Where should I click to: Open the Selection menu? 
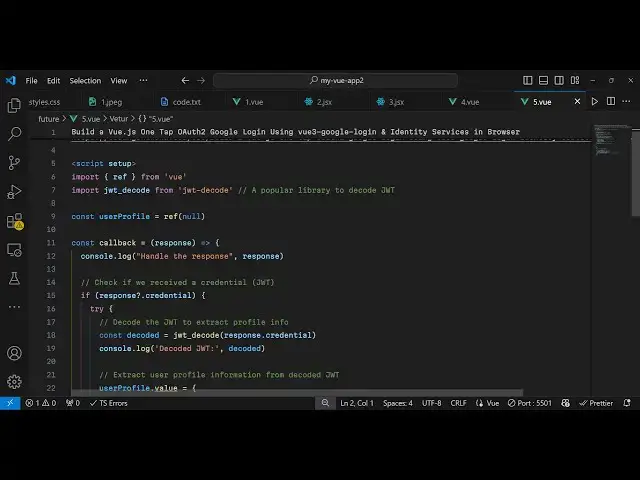[85, 81]
